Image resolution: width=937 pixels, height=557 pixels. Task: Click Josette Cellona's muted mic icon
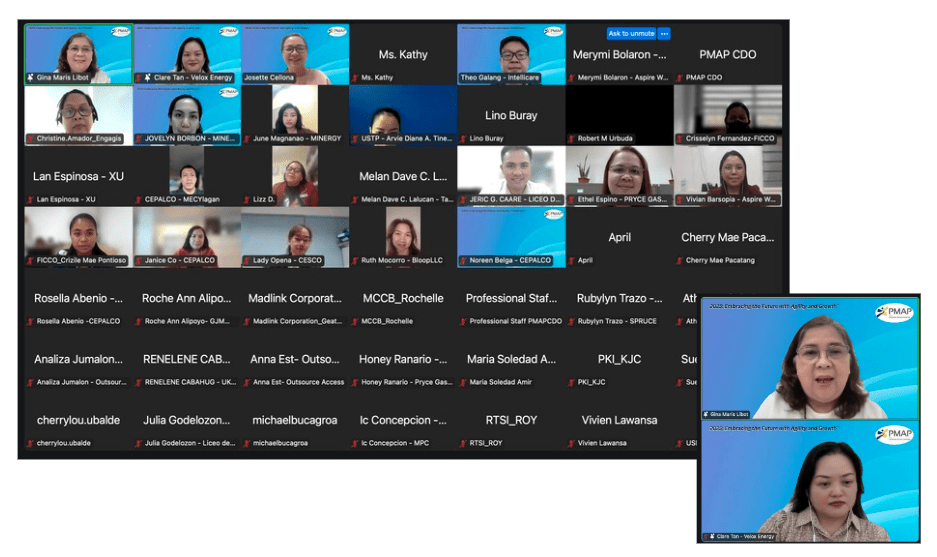coord(247,78)
